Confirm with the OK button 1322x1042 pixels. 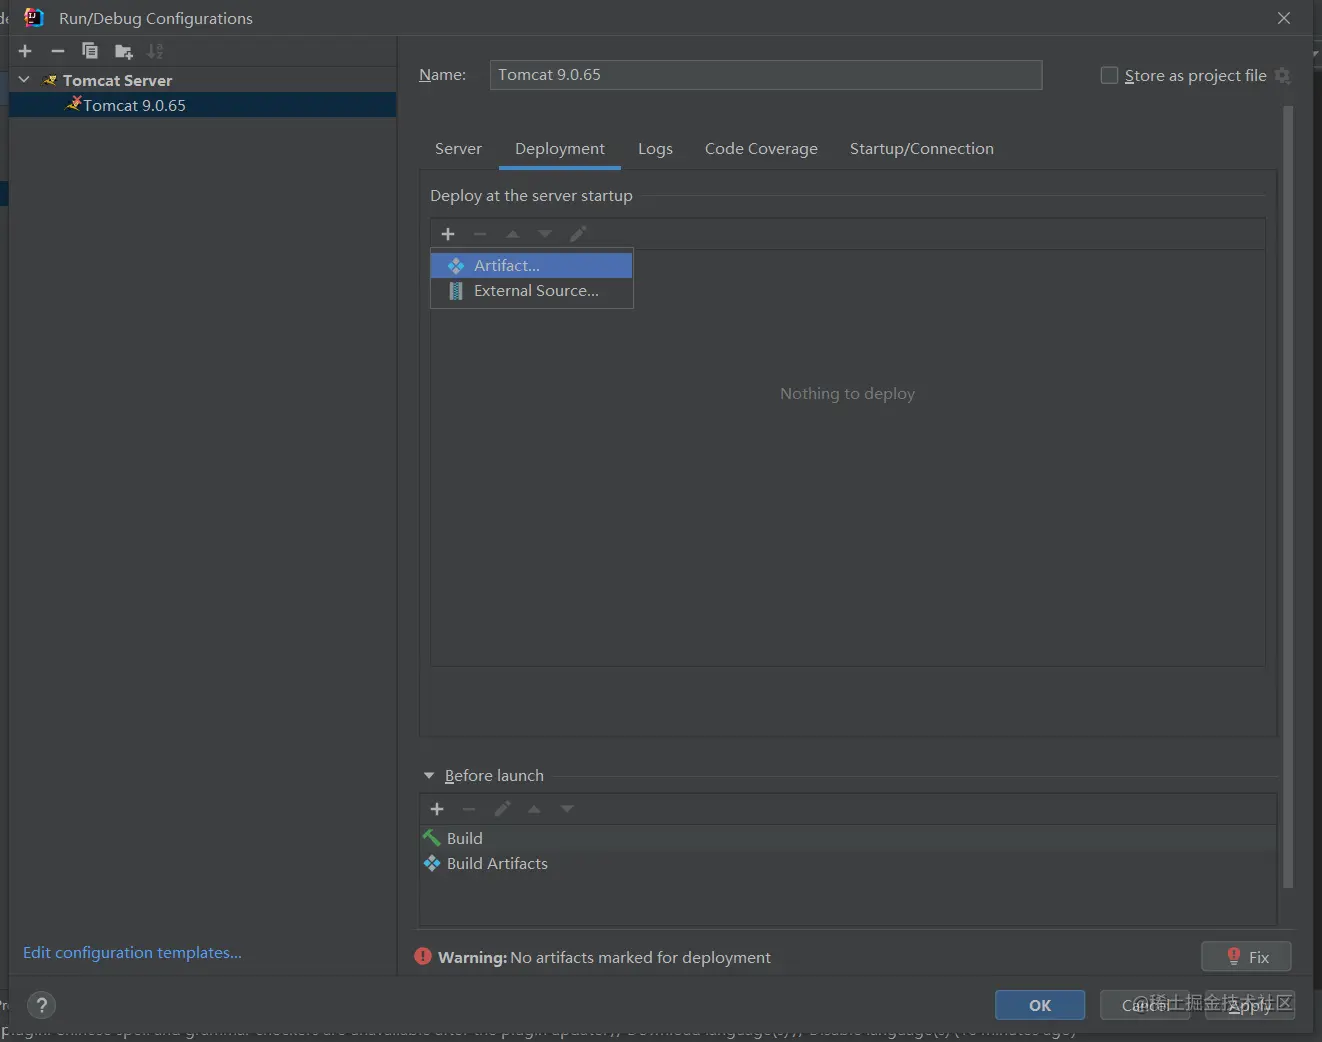point(1040,1005)
